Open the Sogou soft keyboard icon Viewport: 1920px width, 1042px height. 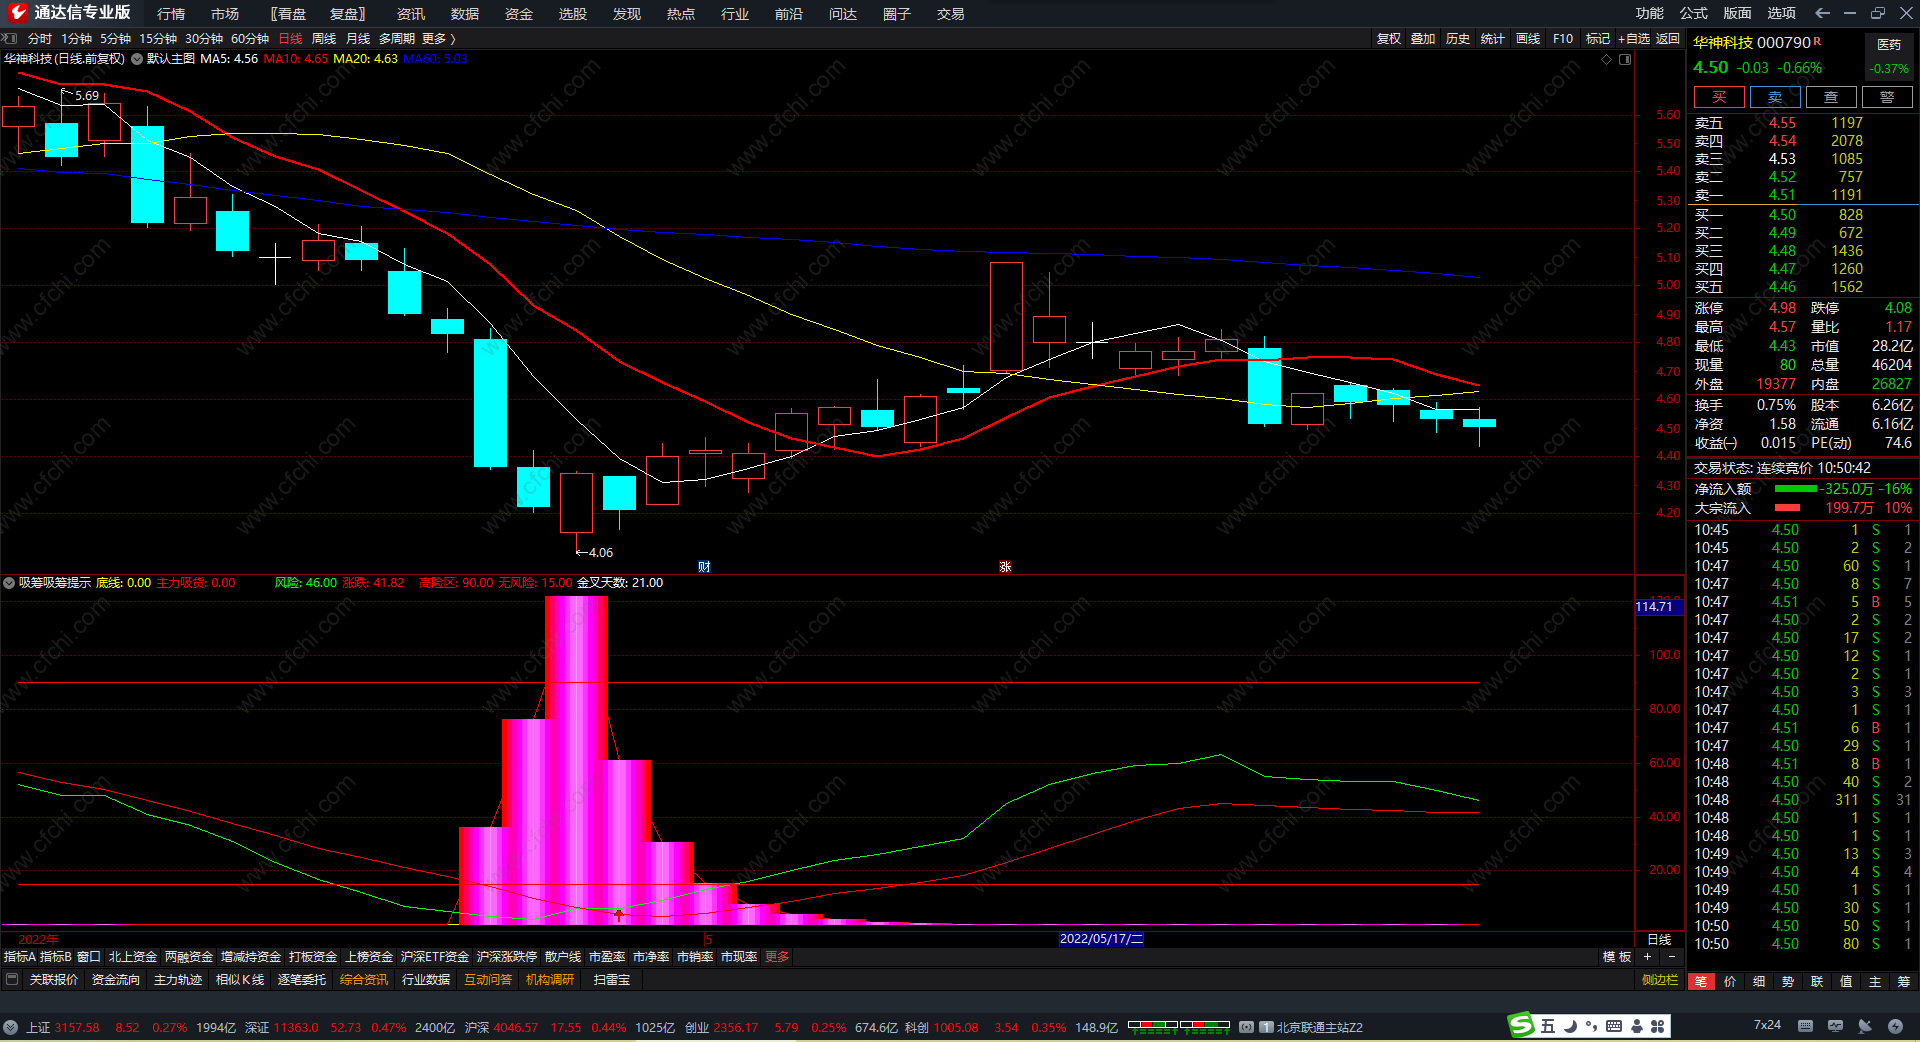(x=1614, y=1026)
